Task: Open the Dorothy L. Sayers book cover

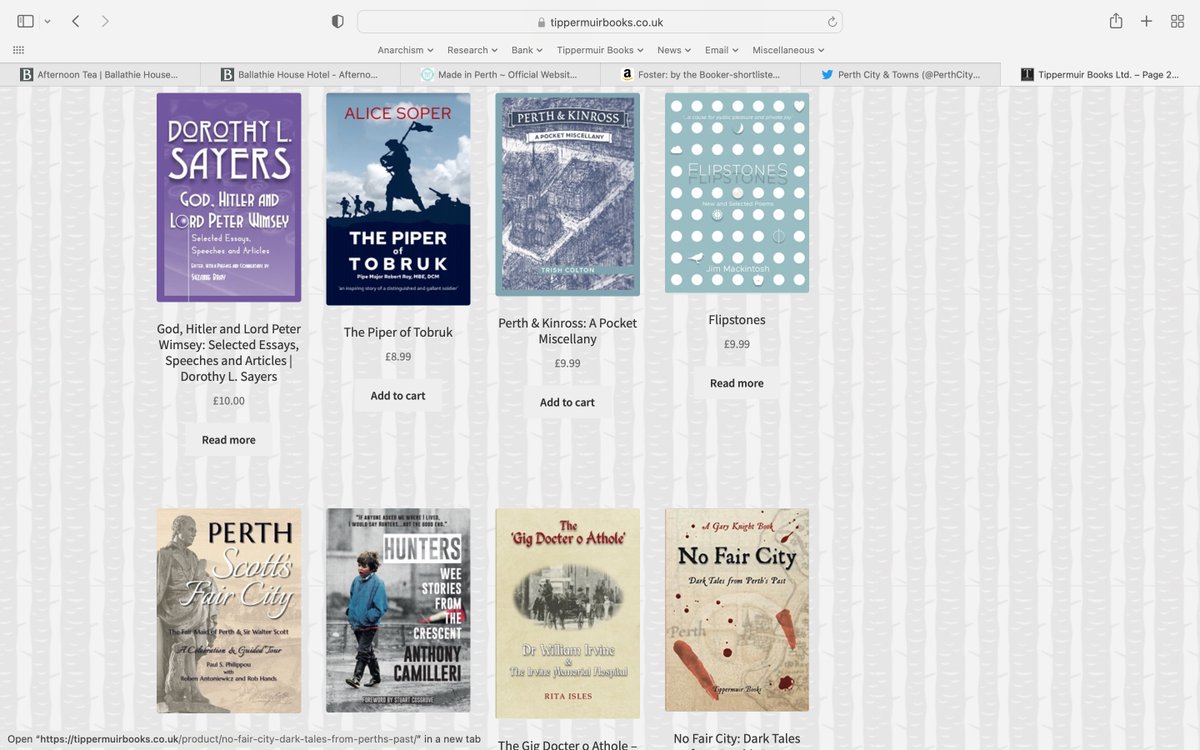Action: [229, 197]
